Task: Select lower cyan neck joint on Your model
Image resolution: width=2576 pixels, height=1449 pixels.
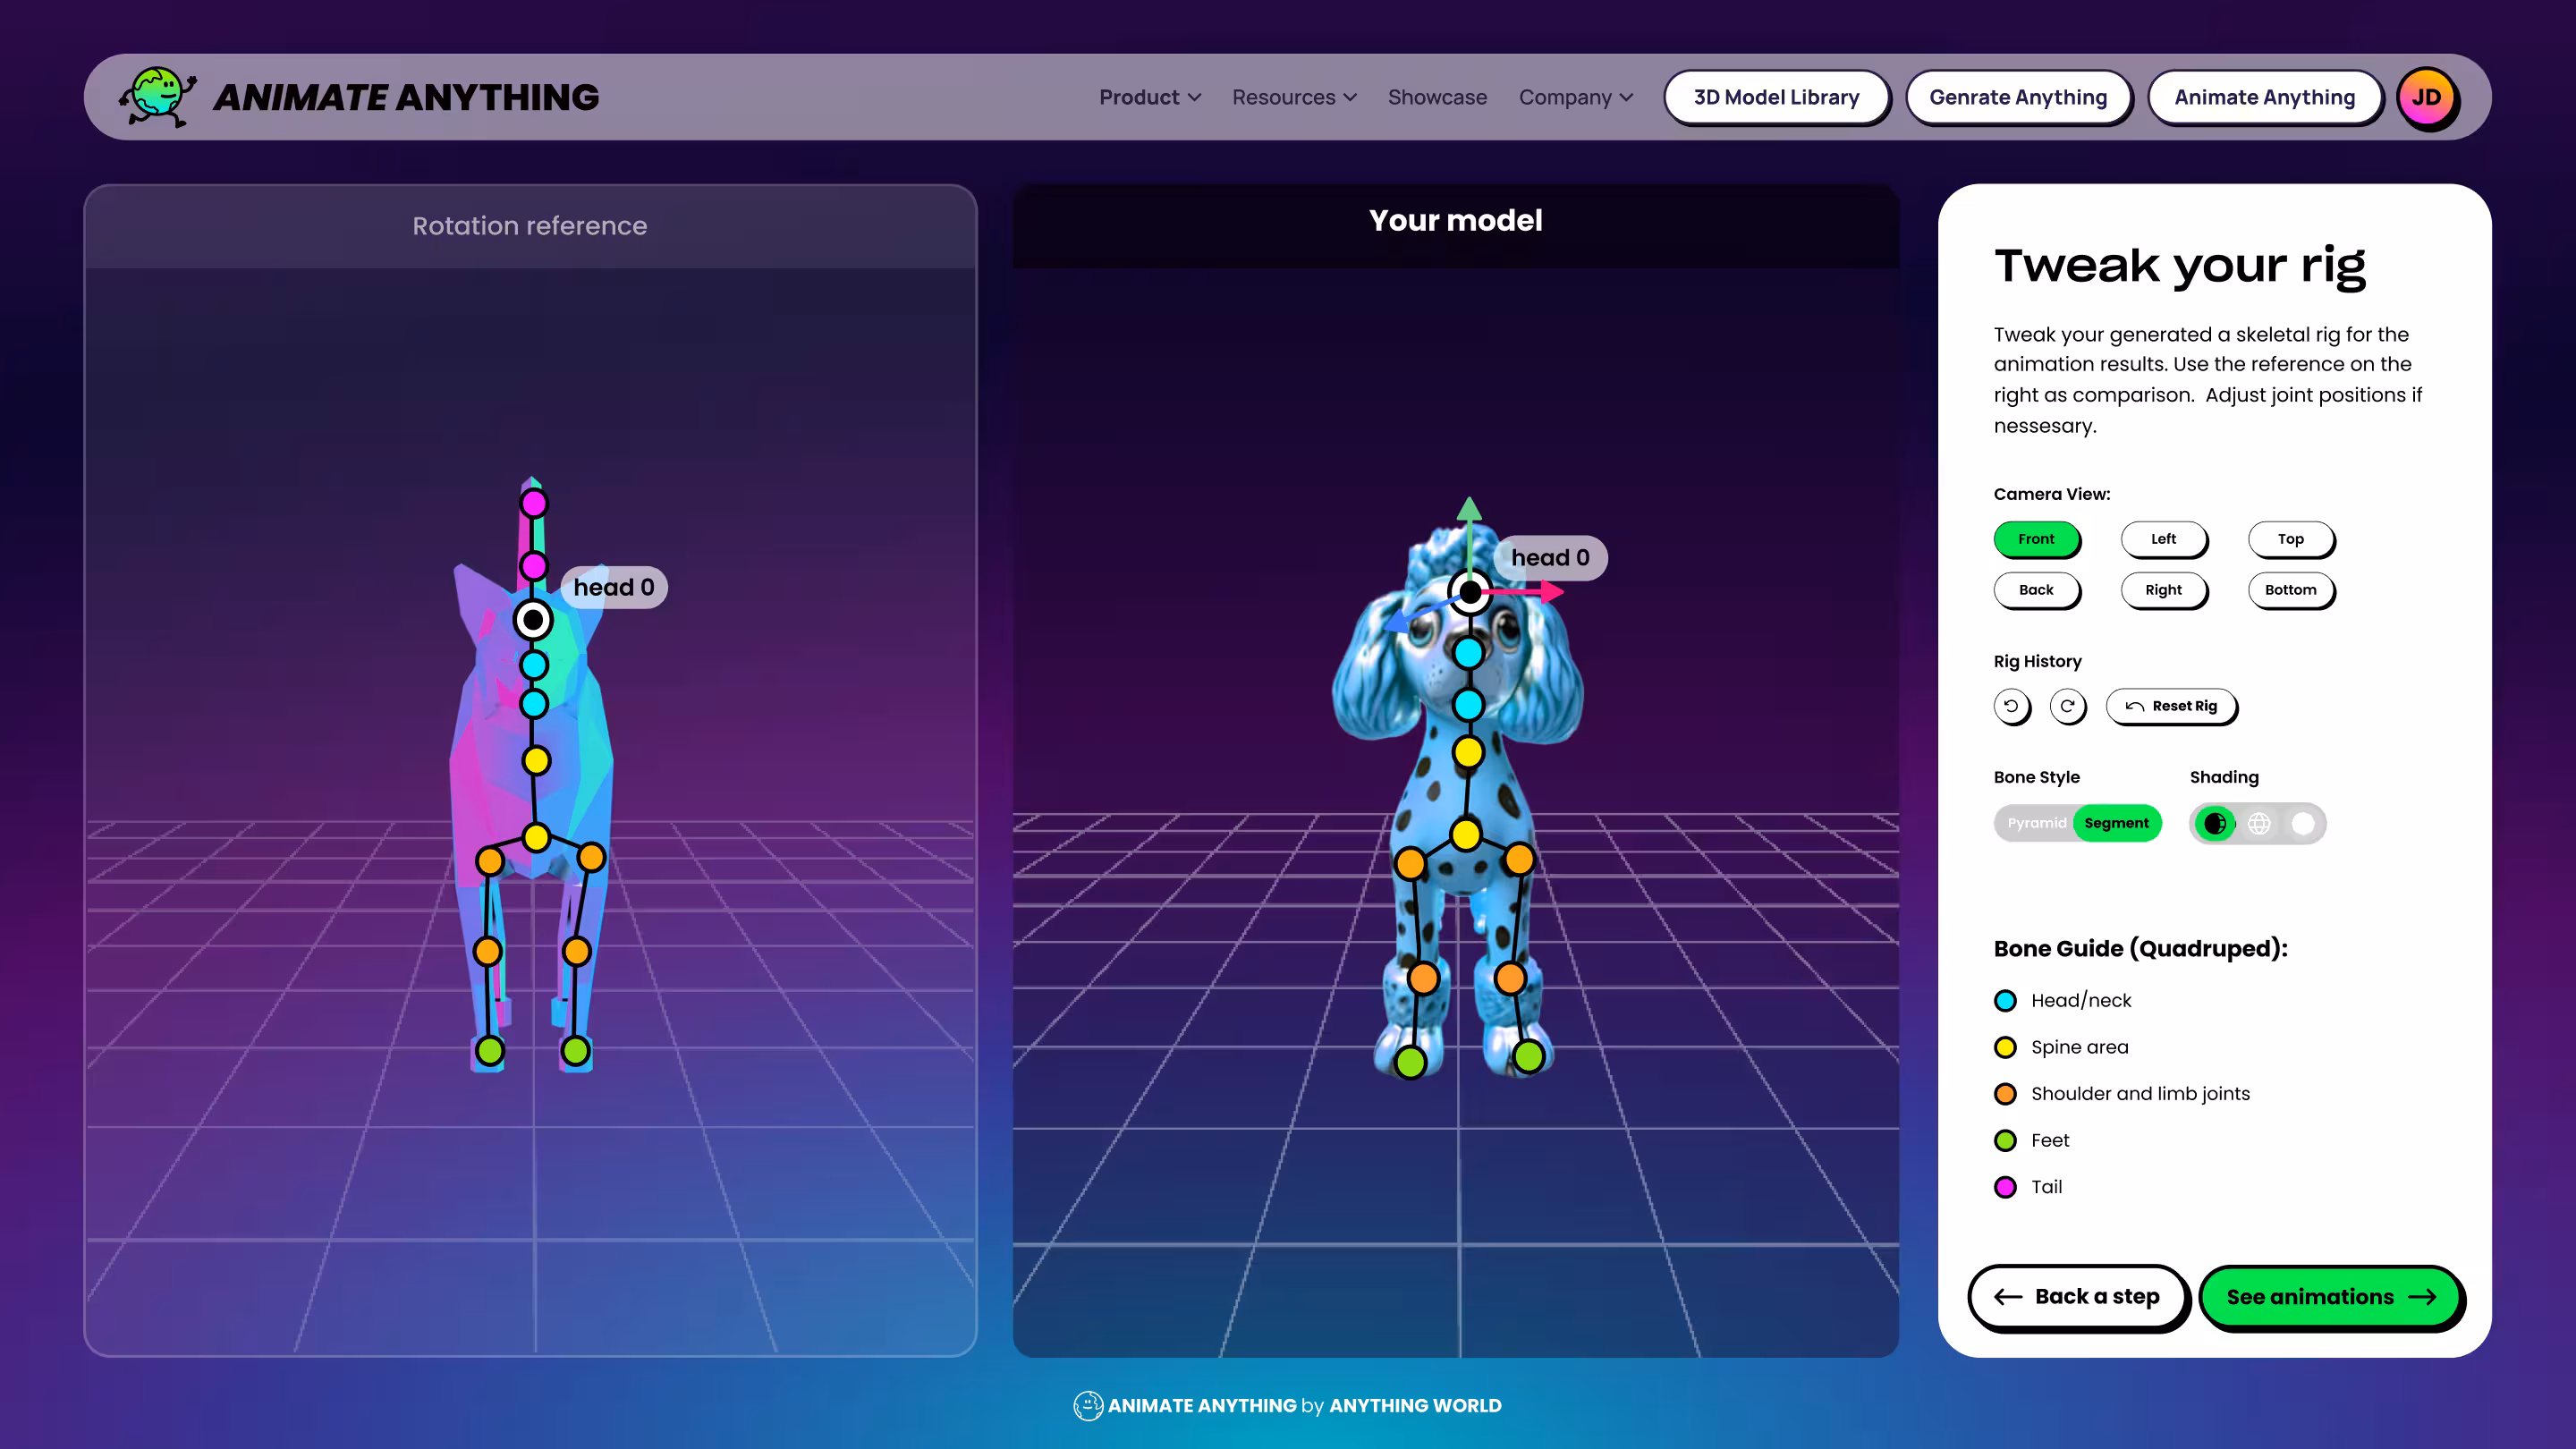Action: pos(1469,705)
